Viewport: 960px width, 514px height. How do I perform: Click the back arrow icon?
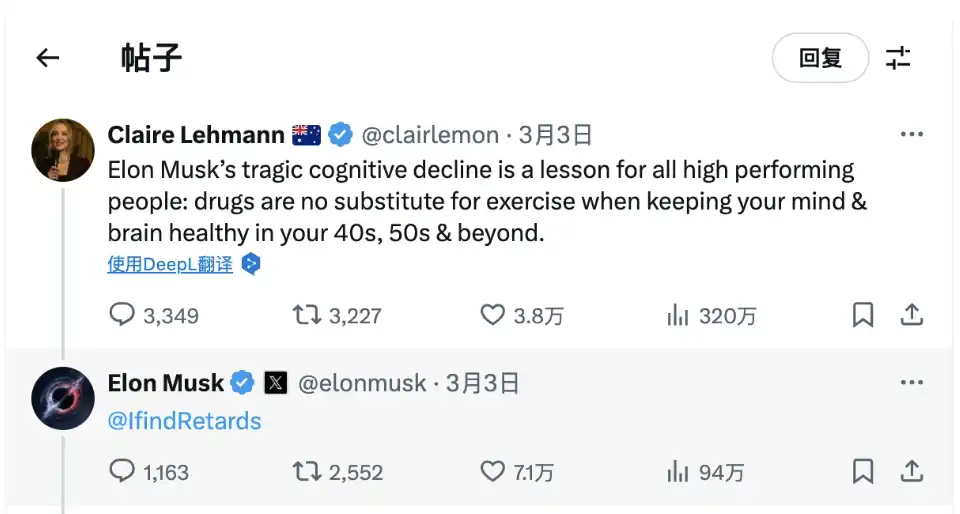(x=47, y=58)
